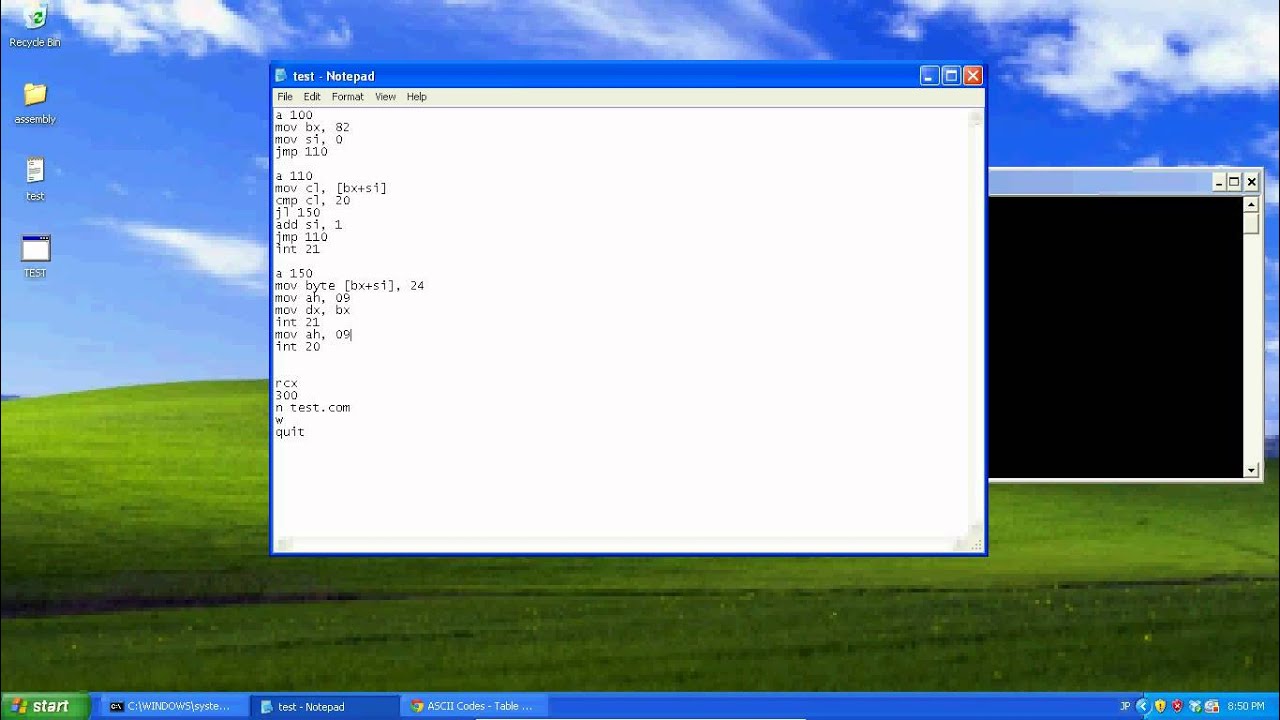Click the red security shield tray icon
Screen dimensions: 1280x720
pos(1177,706)
